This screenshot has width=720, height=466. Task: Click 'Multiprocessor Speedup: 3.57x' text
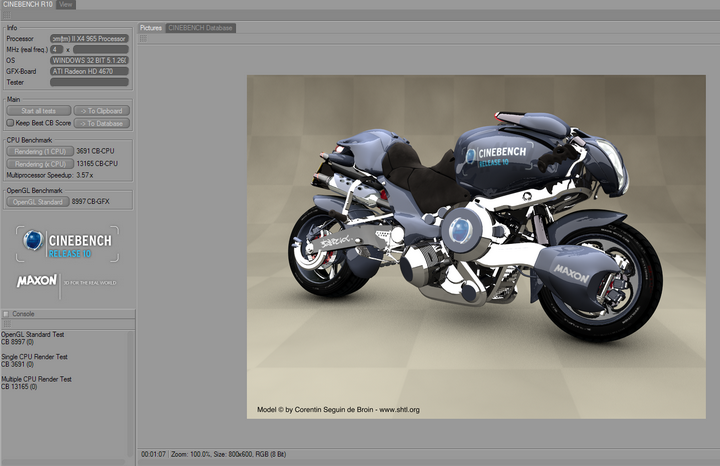click(50, 175)
